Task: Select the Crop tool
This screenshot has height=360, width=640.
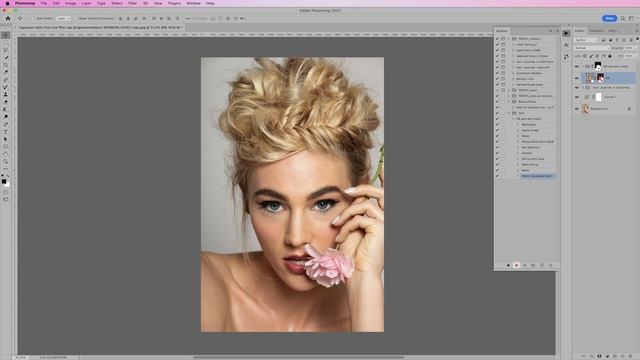Action: [x=6, y=65]
